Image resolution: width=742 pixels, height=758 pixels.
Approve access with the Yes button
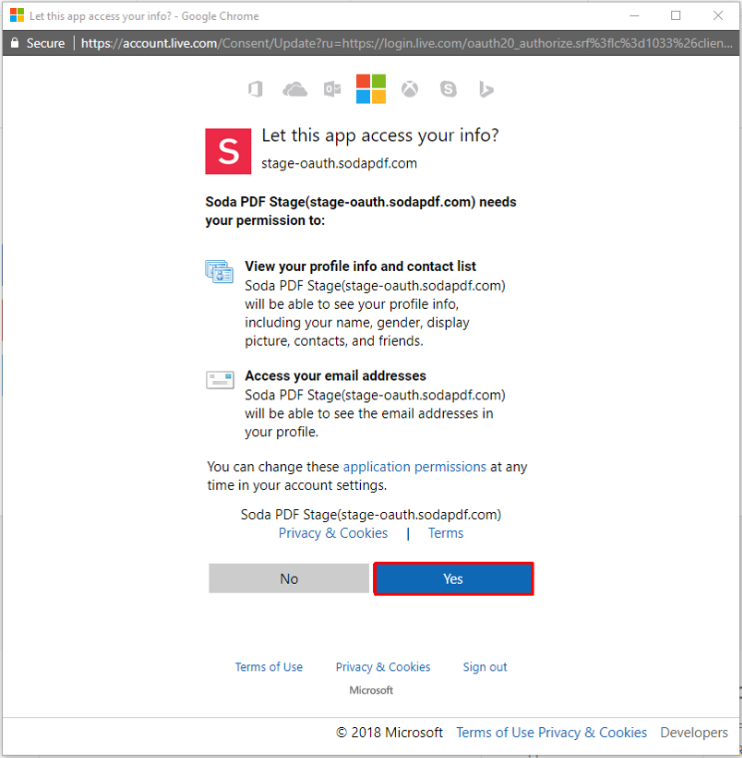click(x=453, y=579)
